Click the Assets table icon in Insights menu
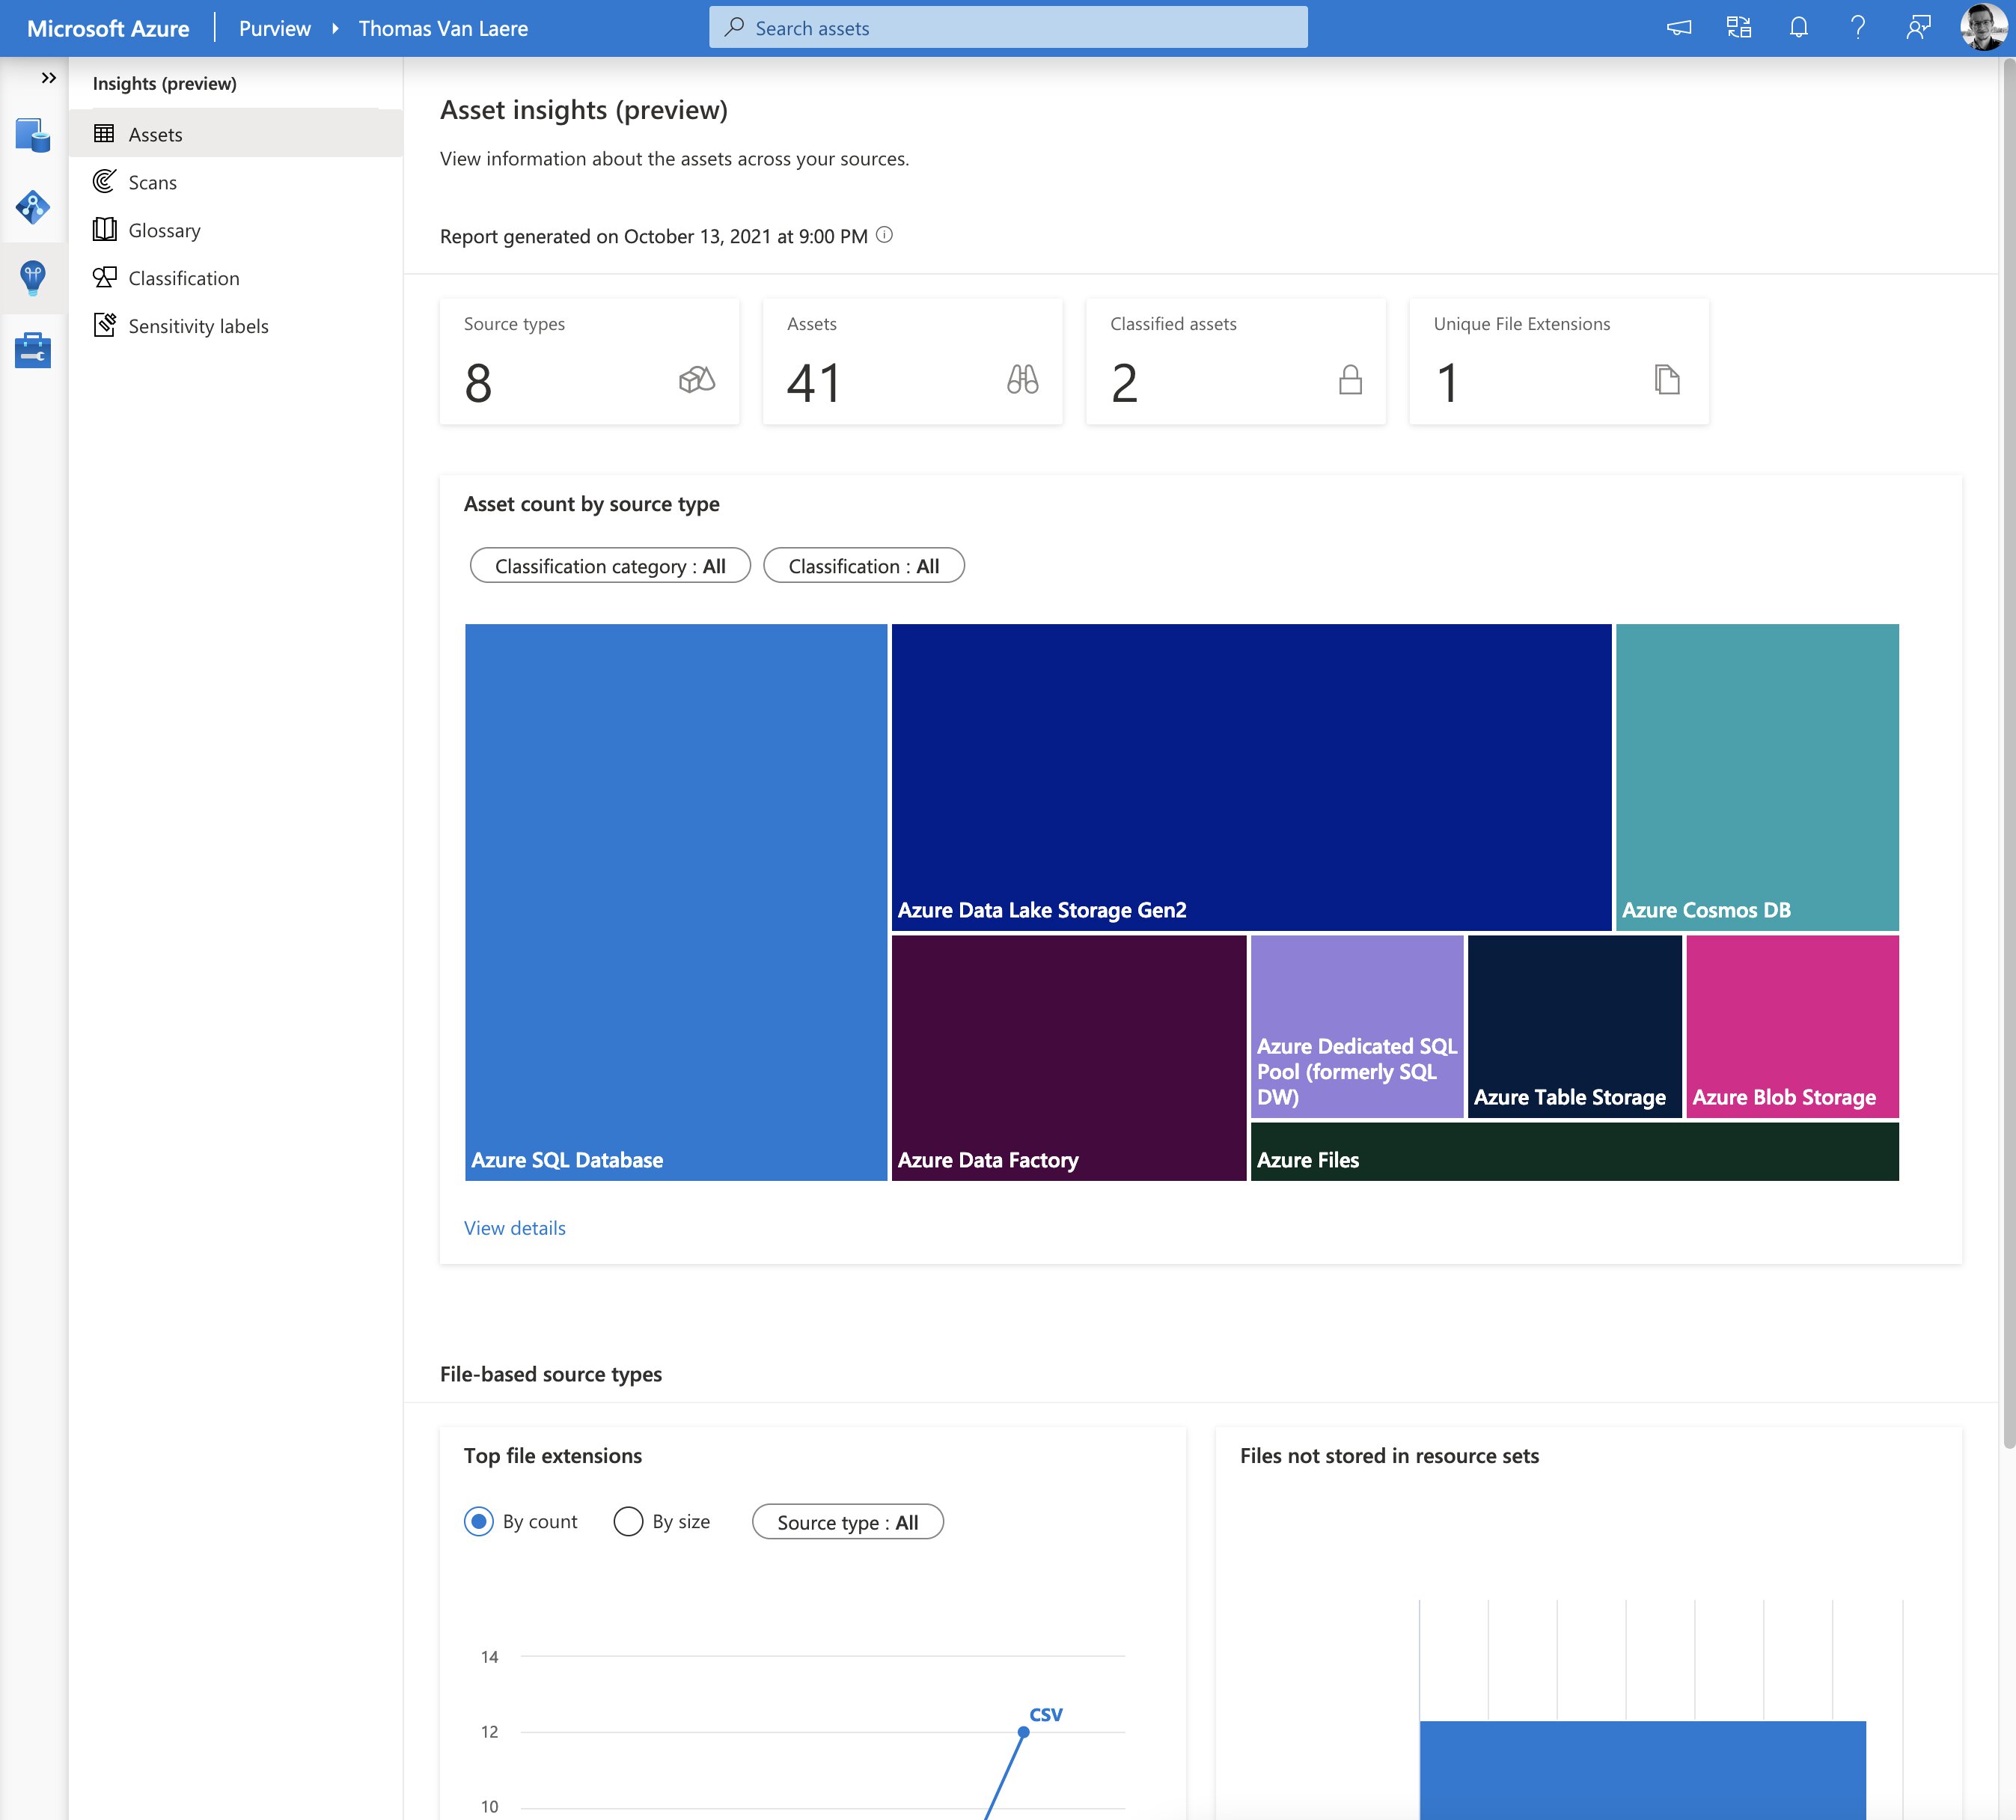 (104, 134)
